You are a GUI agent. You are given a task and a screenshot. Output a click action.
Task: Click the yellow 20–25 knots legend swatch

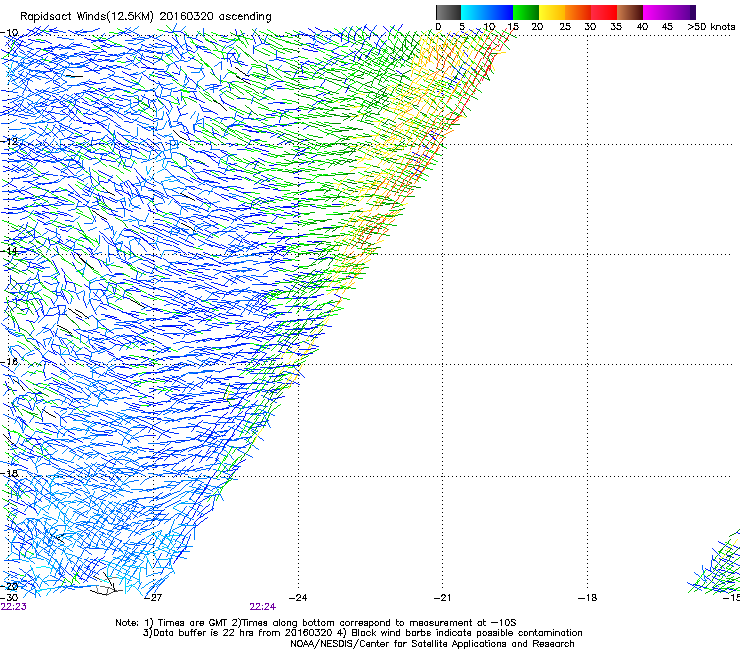(x=552, y=12)
